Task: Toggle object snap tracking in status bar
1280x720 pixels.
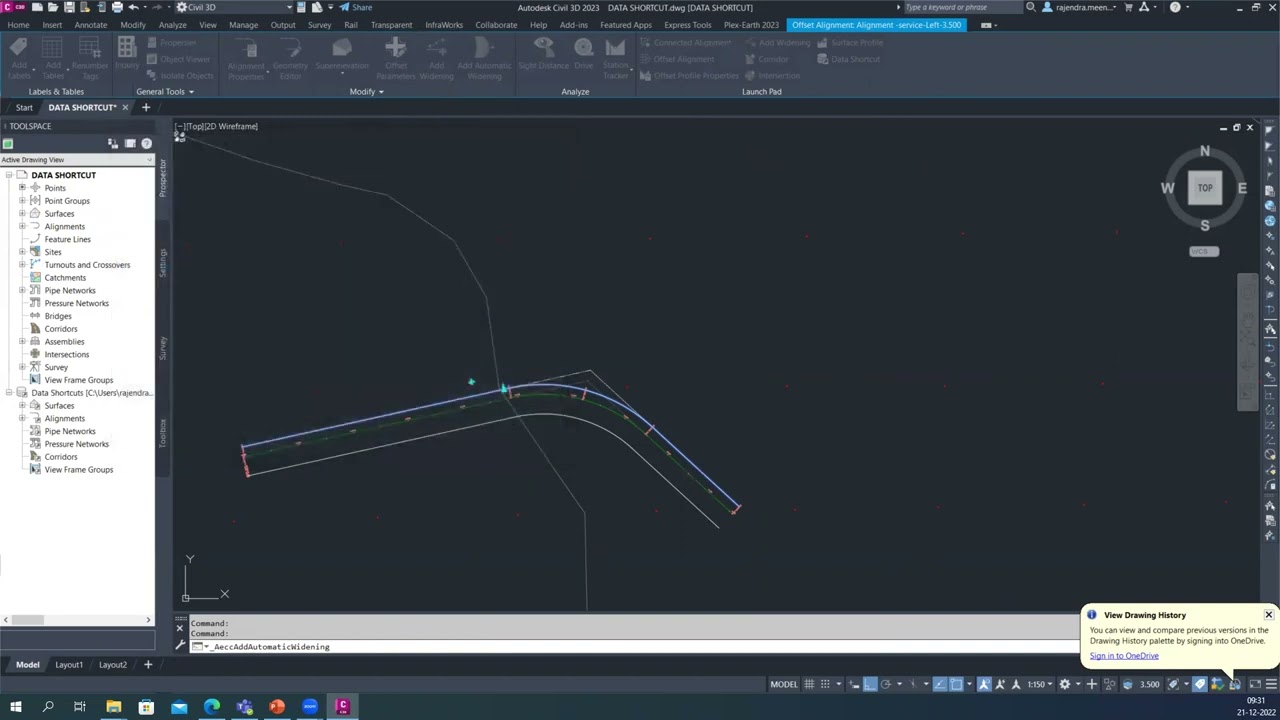Action: 940,684
